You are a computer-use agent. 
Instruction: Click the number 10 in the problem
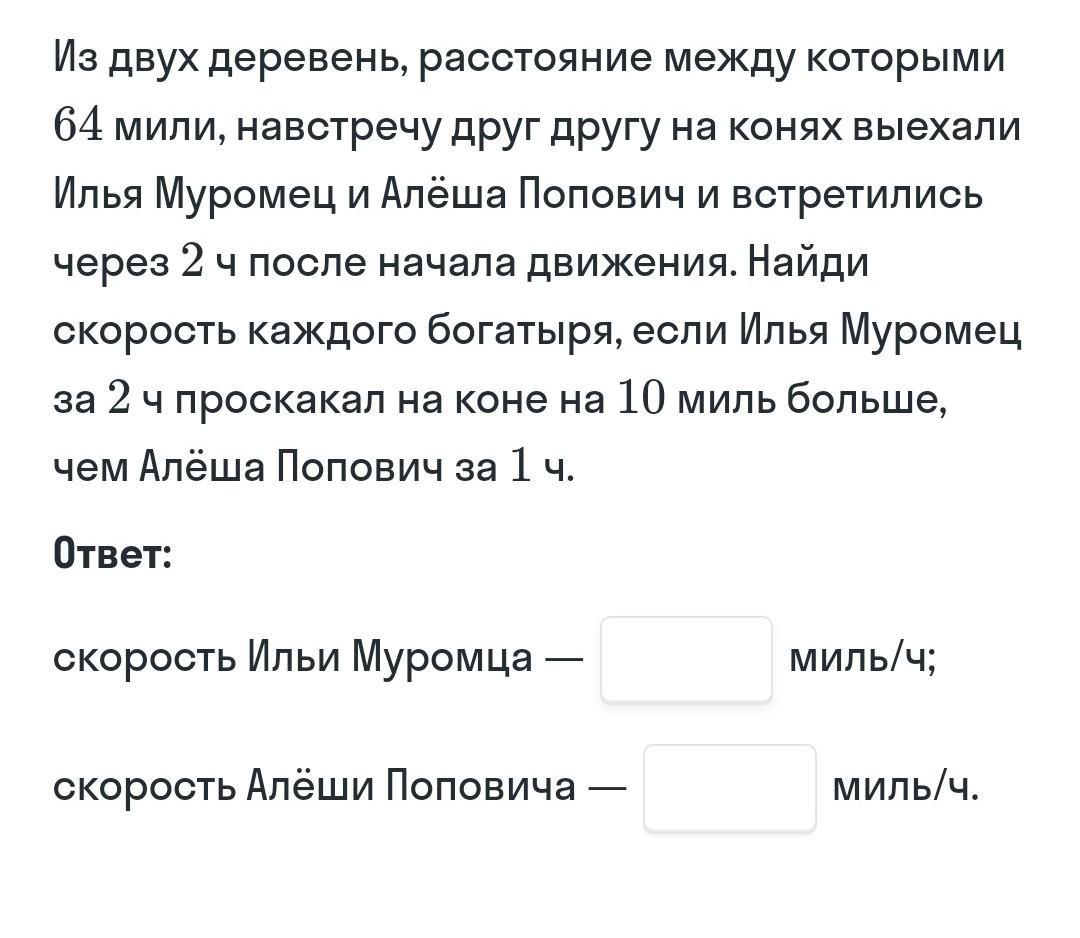coord(640,399)
